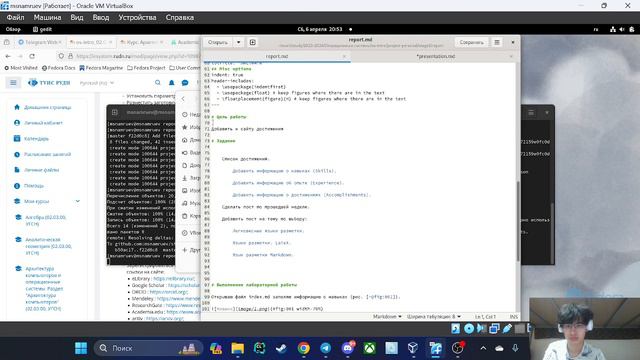640x360 pixels.
Task: Open the gedit app menu in top bar
Action: pos(42,29)
